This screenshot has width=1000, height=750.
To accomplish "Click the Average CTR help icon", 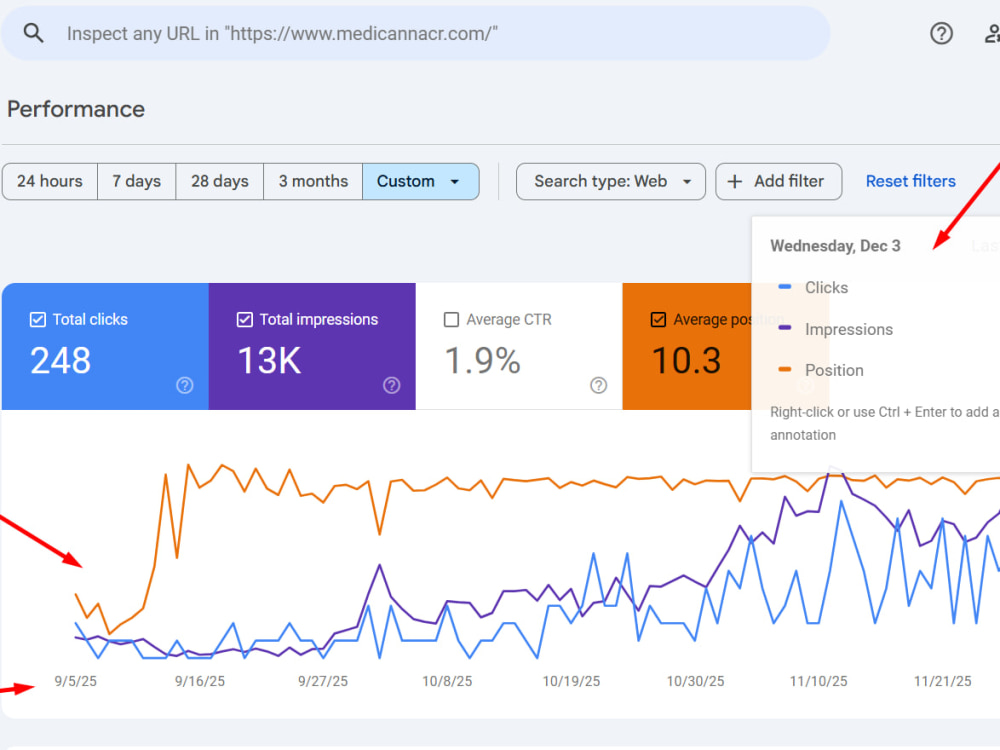I will (x=598, y=385).
